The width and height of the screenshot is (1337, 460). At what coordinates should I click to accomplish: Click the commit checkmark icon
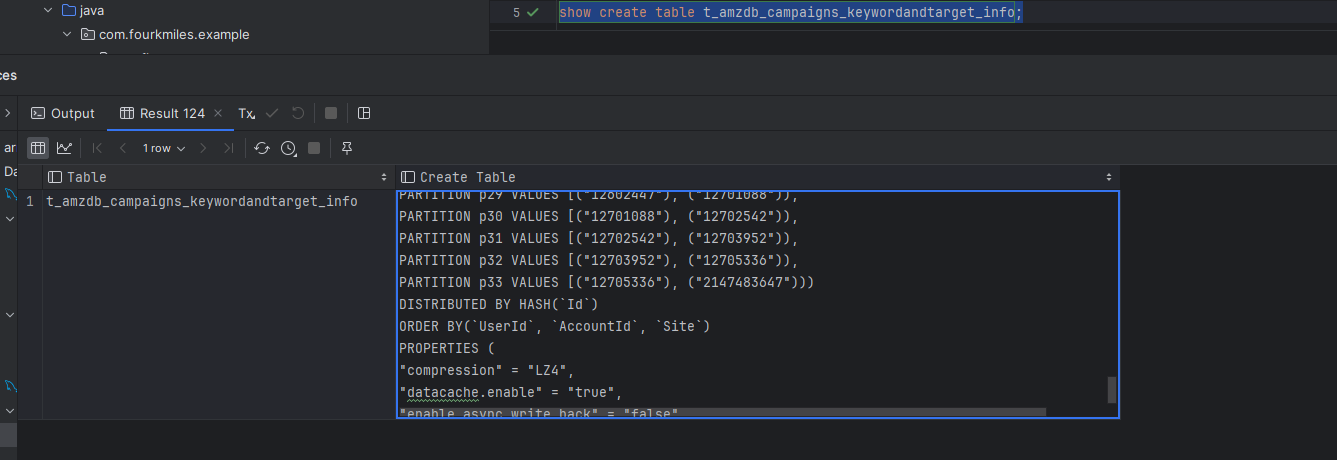click(272, 113)
